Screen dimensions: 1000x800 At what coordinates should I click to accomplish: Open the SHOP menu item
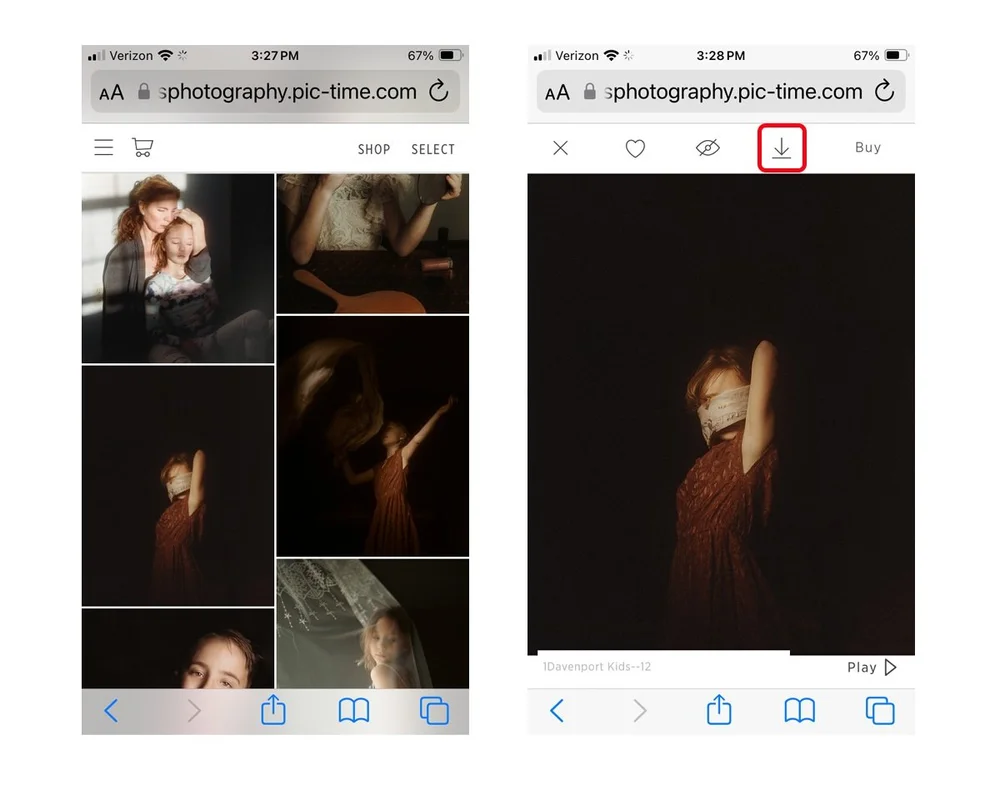pyautogui.click(x=374, y=149)
